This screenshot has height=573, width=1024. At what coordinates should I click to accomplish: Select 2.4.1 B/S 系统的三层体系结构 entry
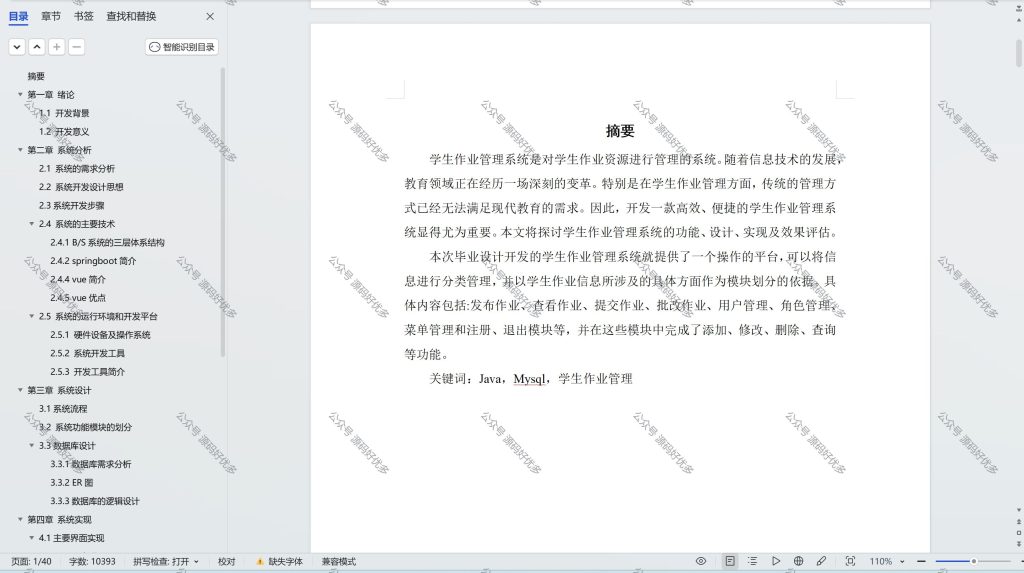click(107, 242)
